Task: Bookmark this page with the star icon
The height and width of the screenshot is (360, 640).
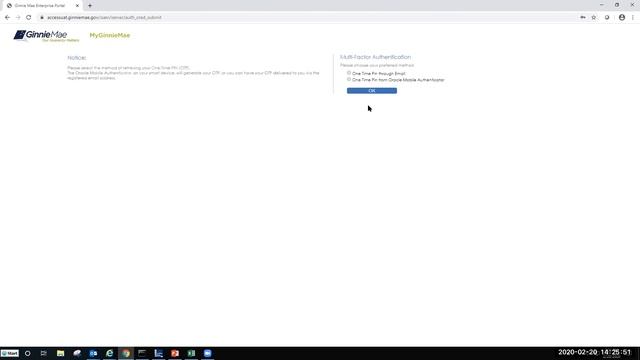Action: (594, 18)
